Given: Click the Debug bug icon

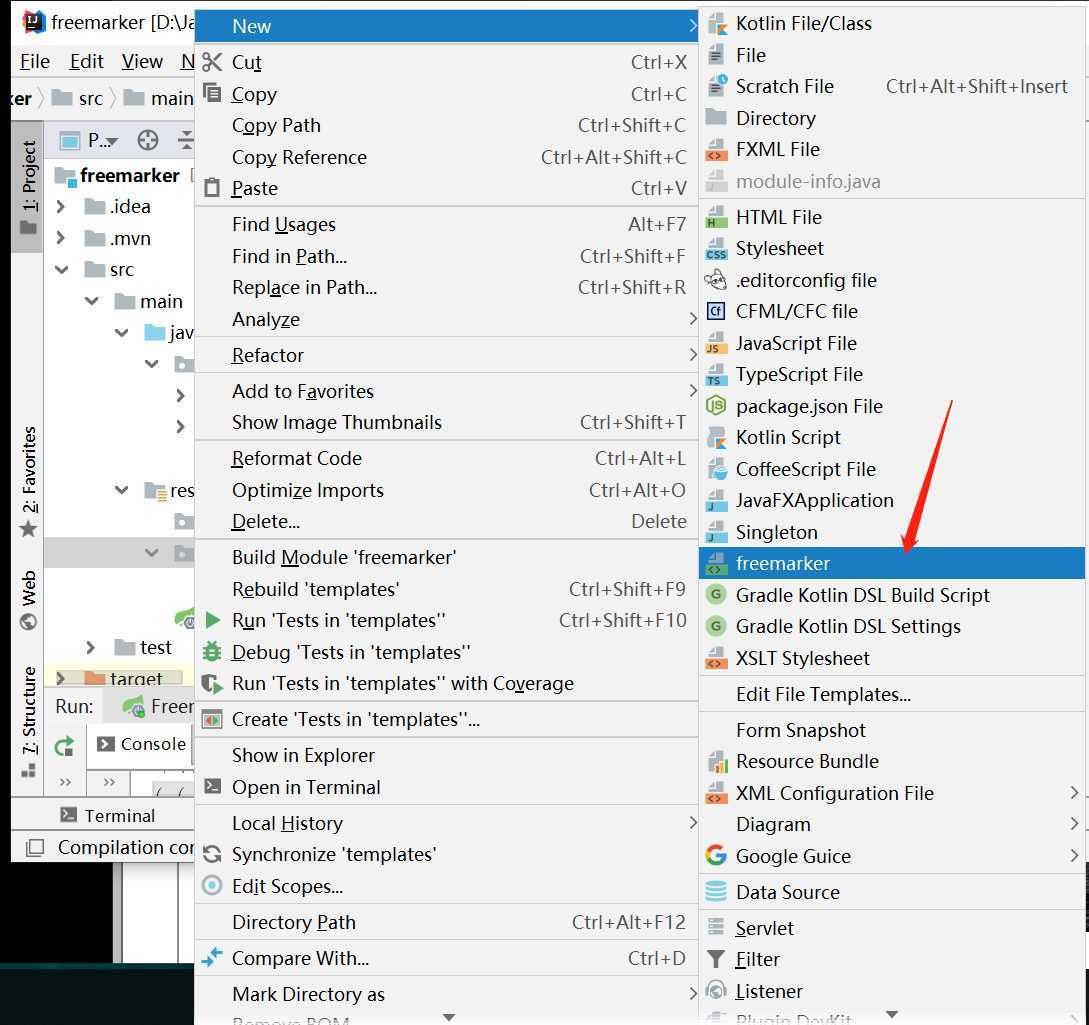Looking at the screenshot, I should (212, 652).
